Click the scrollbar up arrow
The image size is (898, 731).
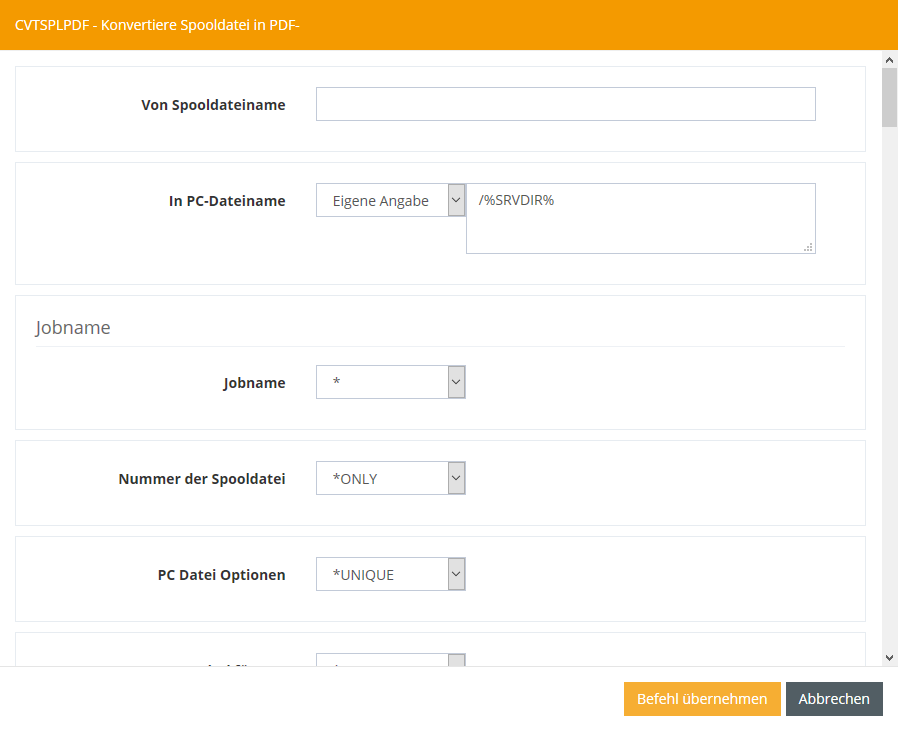889,60
